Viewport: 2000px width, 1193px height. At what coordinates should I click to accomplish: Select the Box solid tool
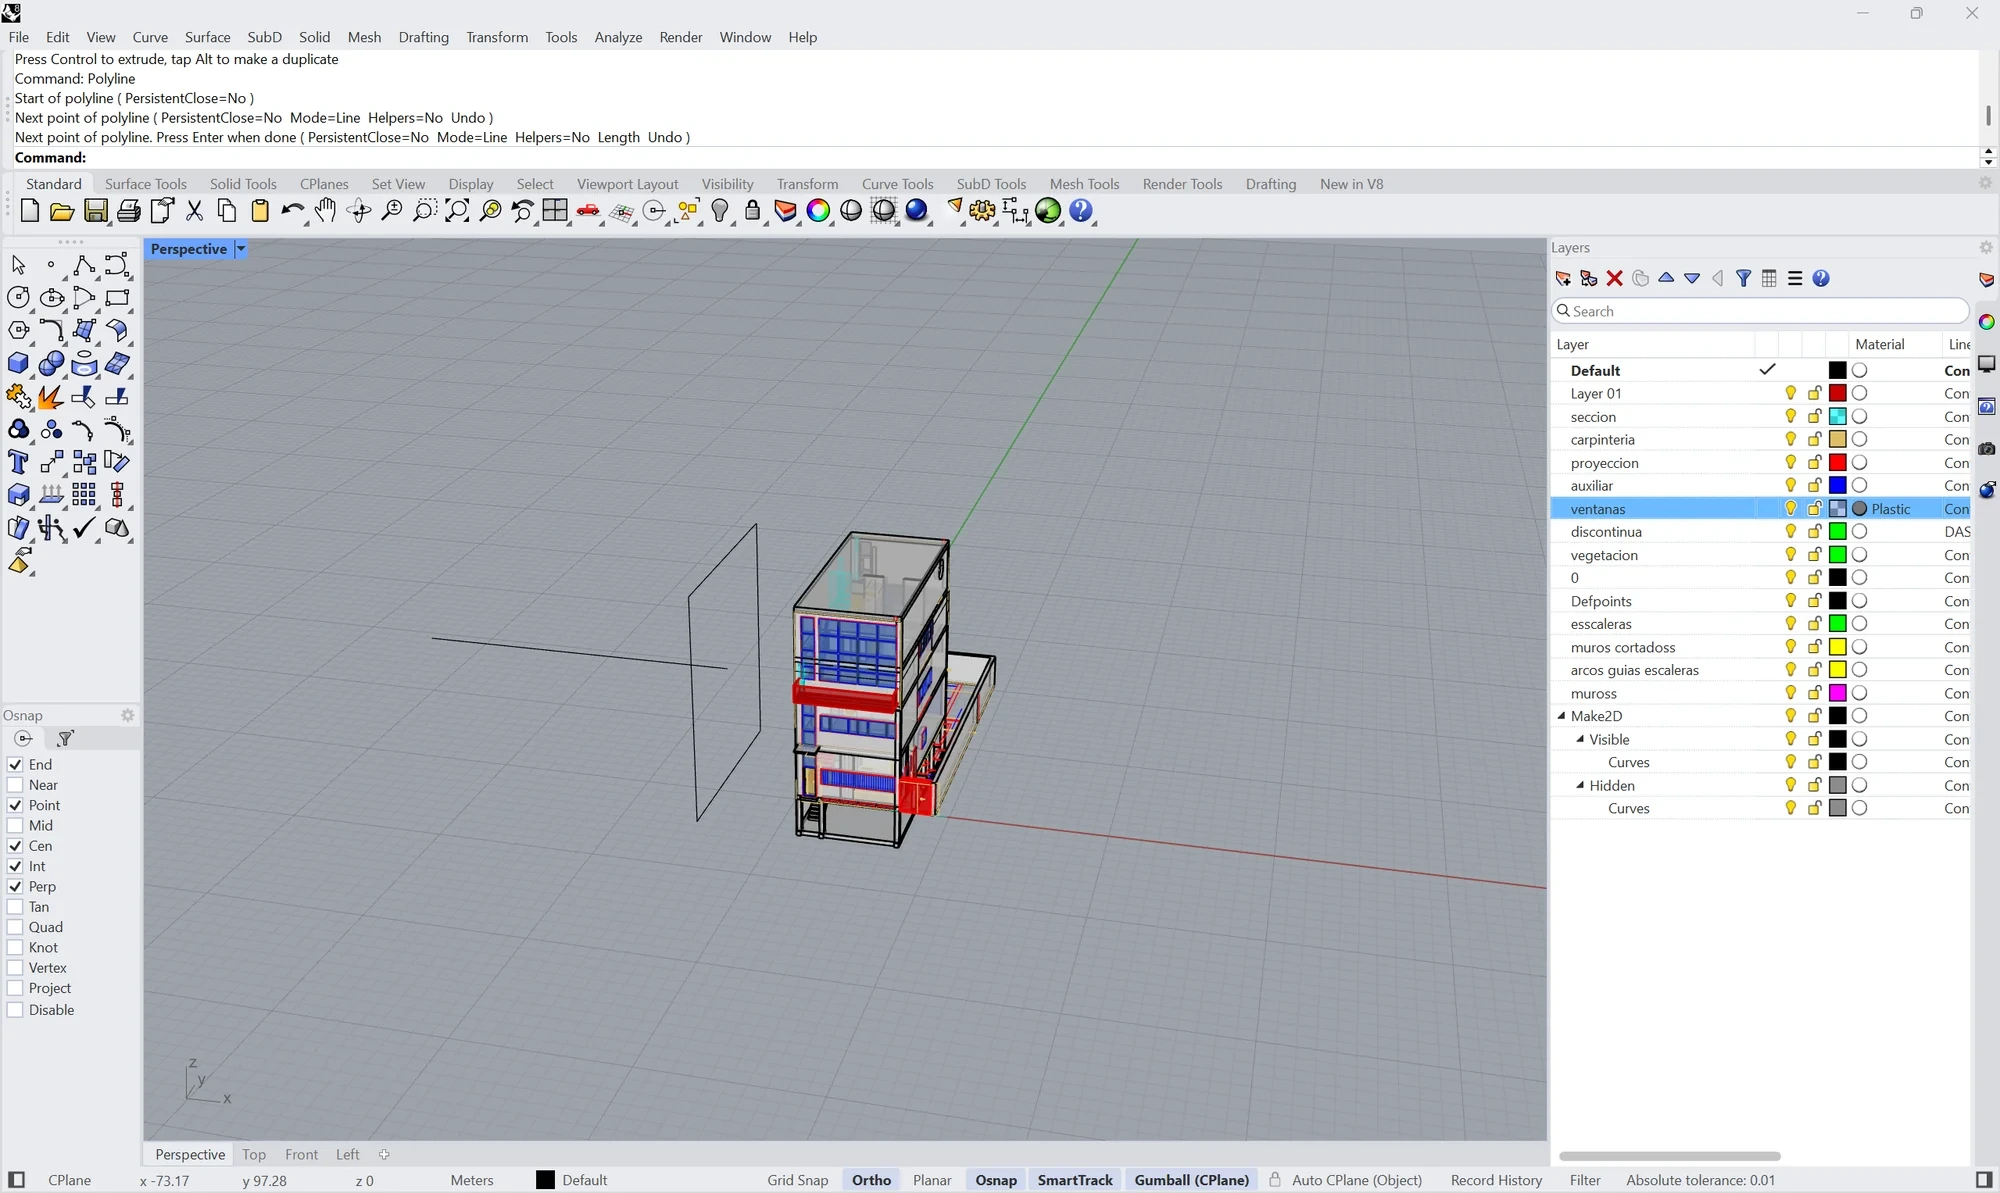click(x=18, y=364)
